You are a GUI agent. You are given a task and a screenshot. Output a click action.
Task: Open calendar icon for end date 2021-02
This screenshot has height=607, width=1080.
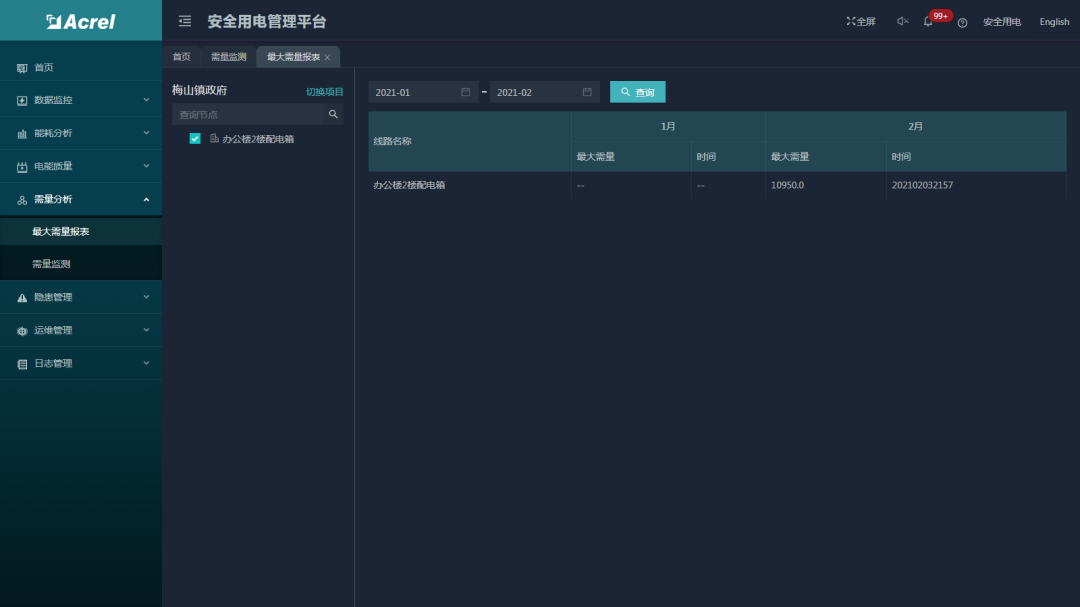[587, 92]
